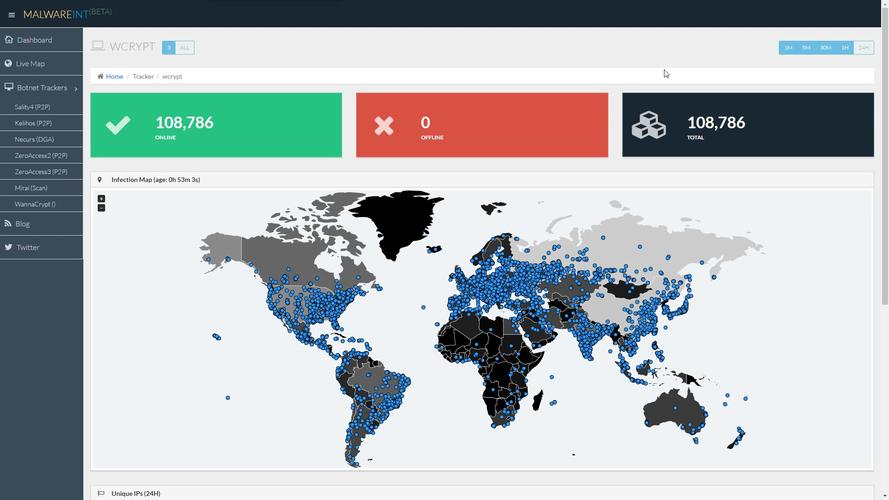Zoom out the infection map with minus
Image resolution: width=889 pixels, height=500 pixels.
(101, 208)
